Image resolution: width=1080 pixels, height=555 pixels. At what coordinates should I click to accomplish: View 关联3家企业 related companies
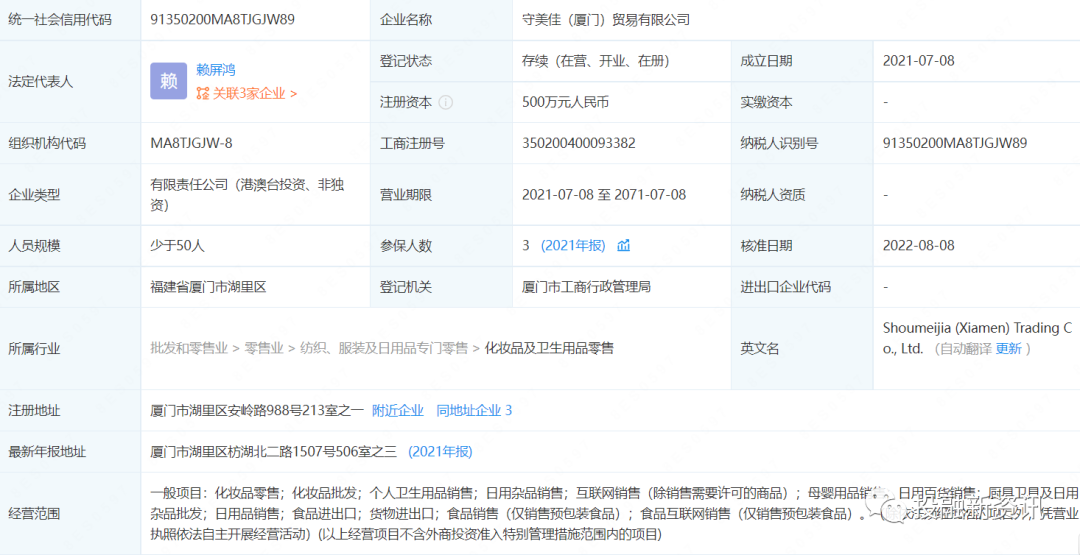247,94
